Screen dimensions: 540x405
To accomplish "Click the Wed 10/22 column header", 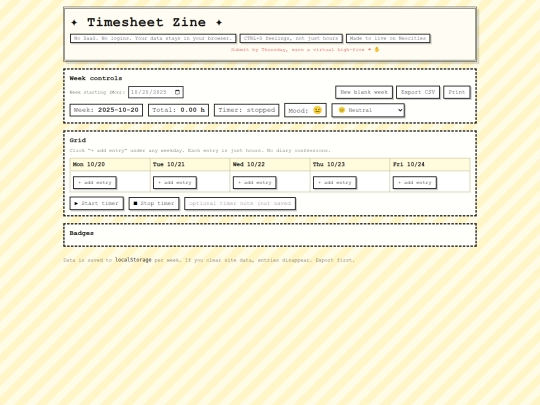I will (x=270, y=164).
